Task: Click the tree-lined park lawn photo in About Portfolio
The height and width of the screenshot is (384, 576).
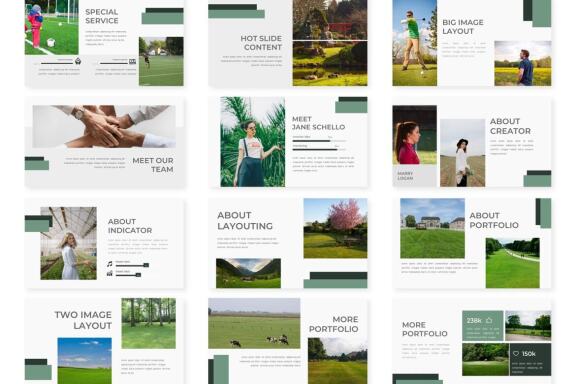Action: click(x=512, y=263)
